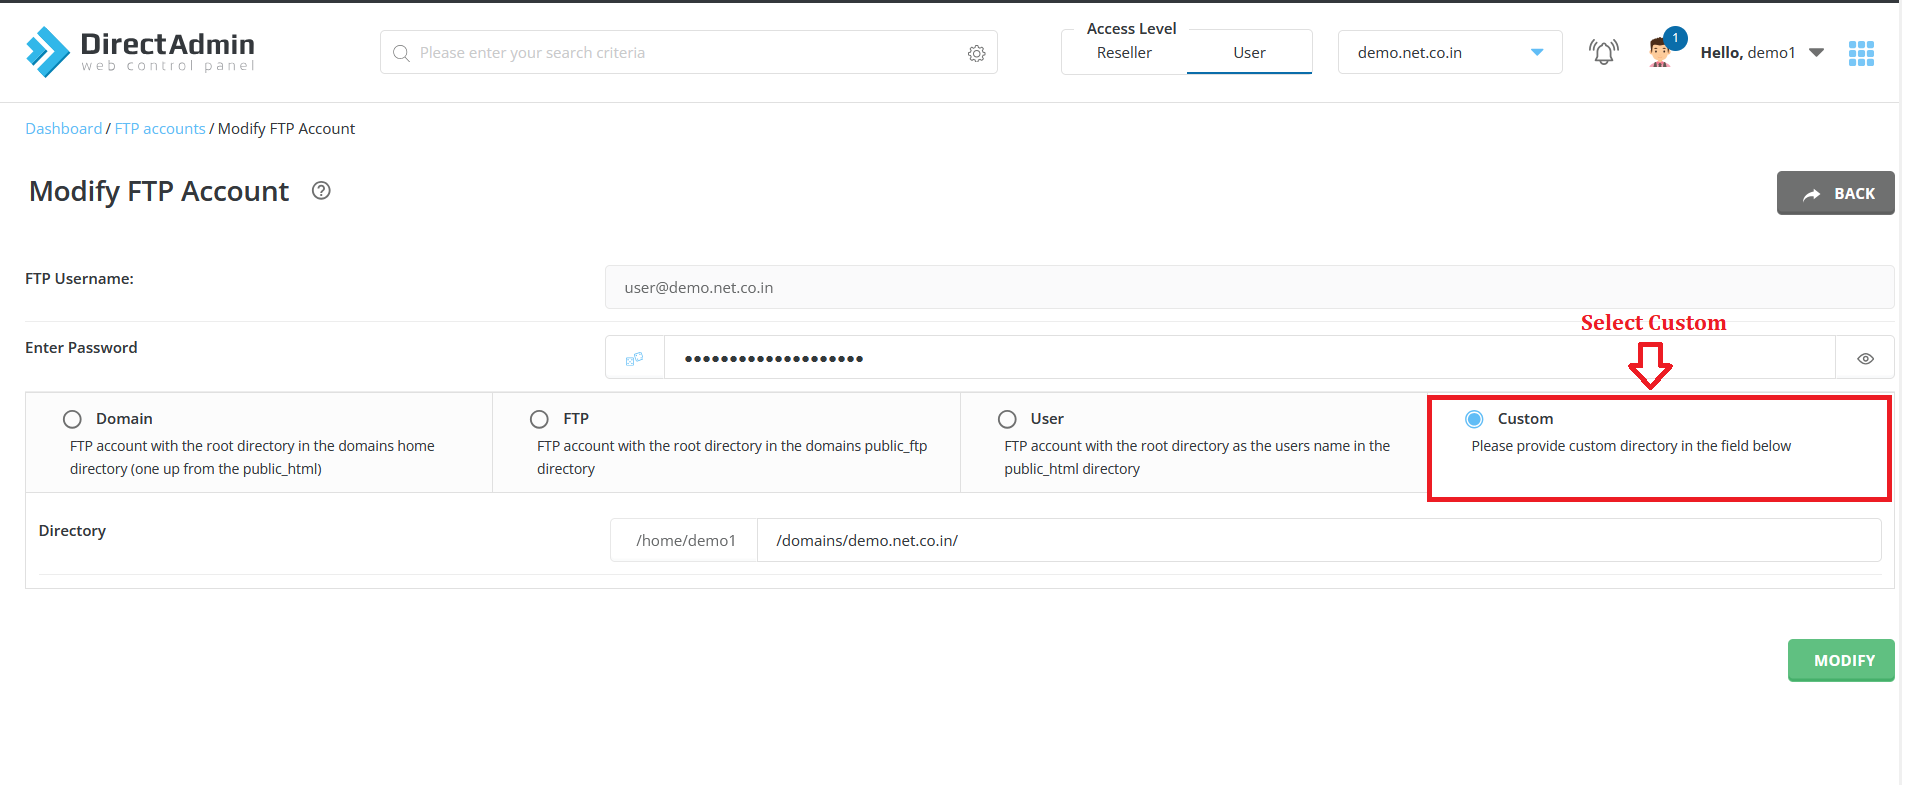Screen dimensions: 1911x785
Task: Open search settings gear icon
Action: click(x=976, y=54)
